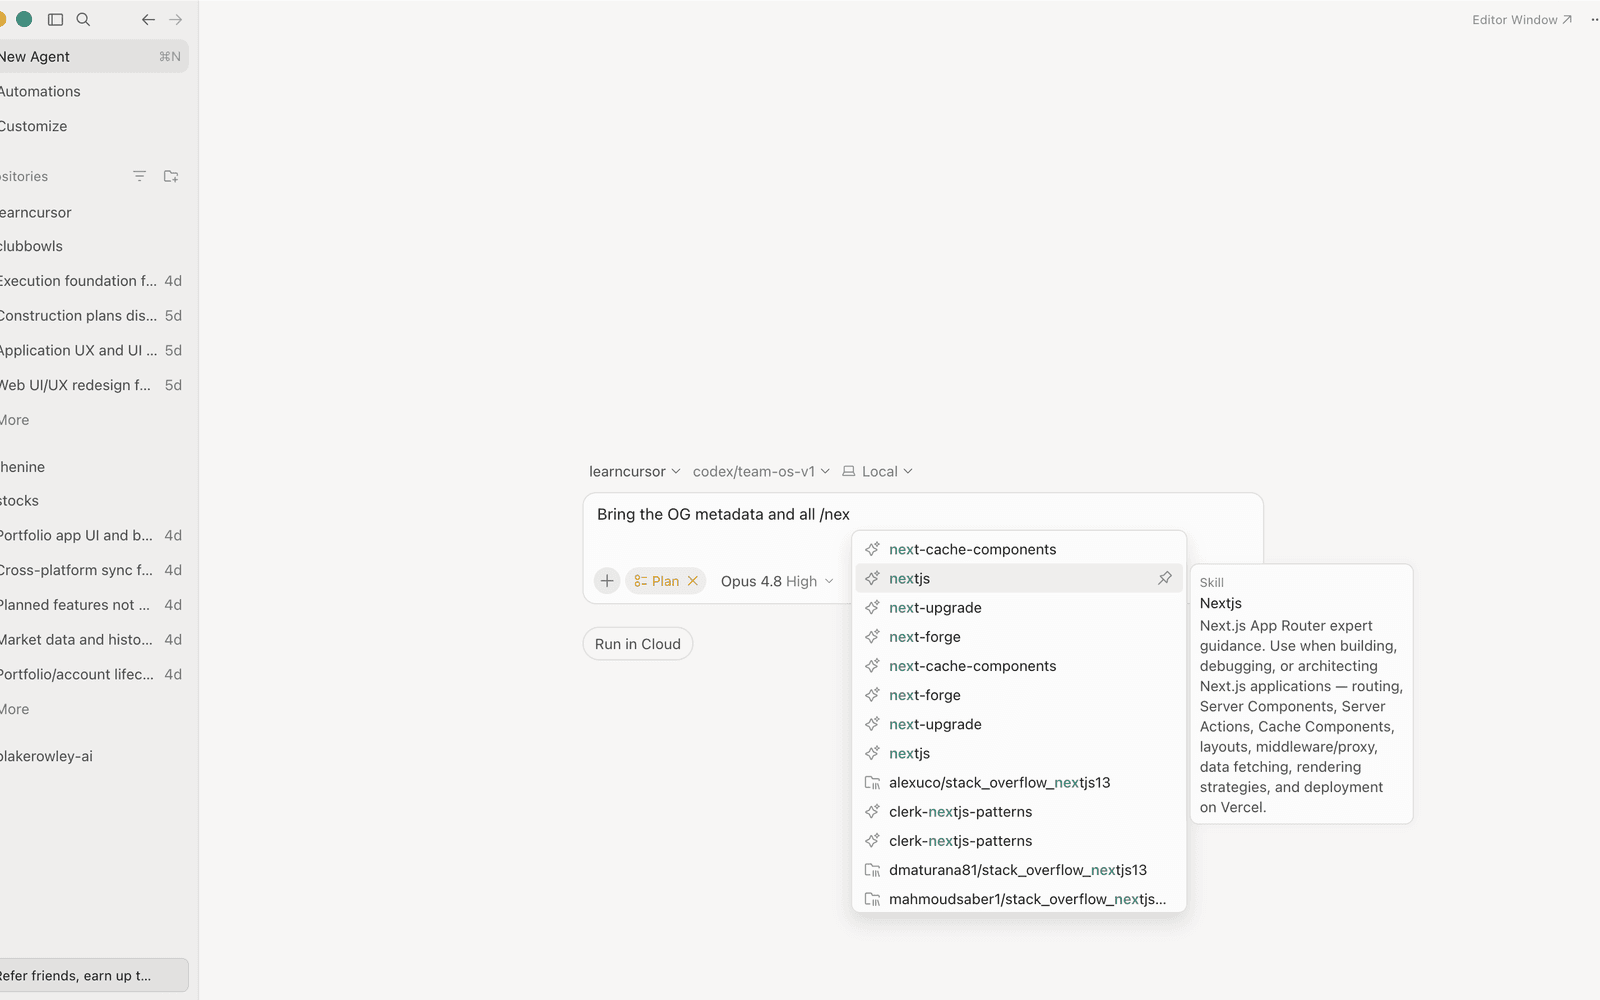Image resolution: width=1600 pixels, height=1000 pixels.
Task: Open Customize in sidebar
Action: tap(94, 126)
